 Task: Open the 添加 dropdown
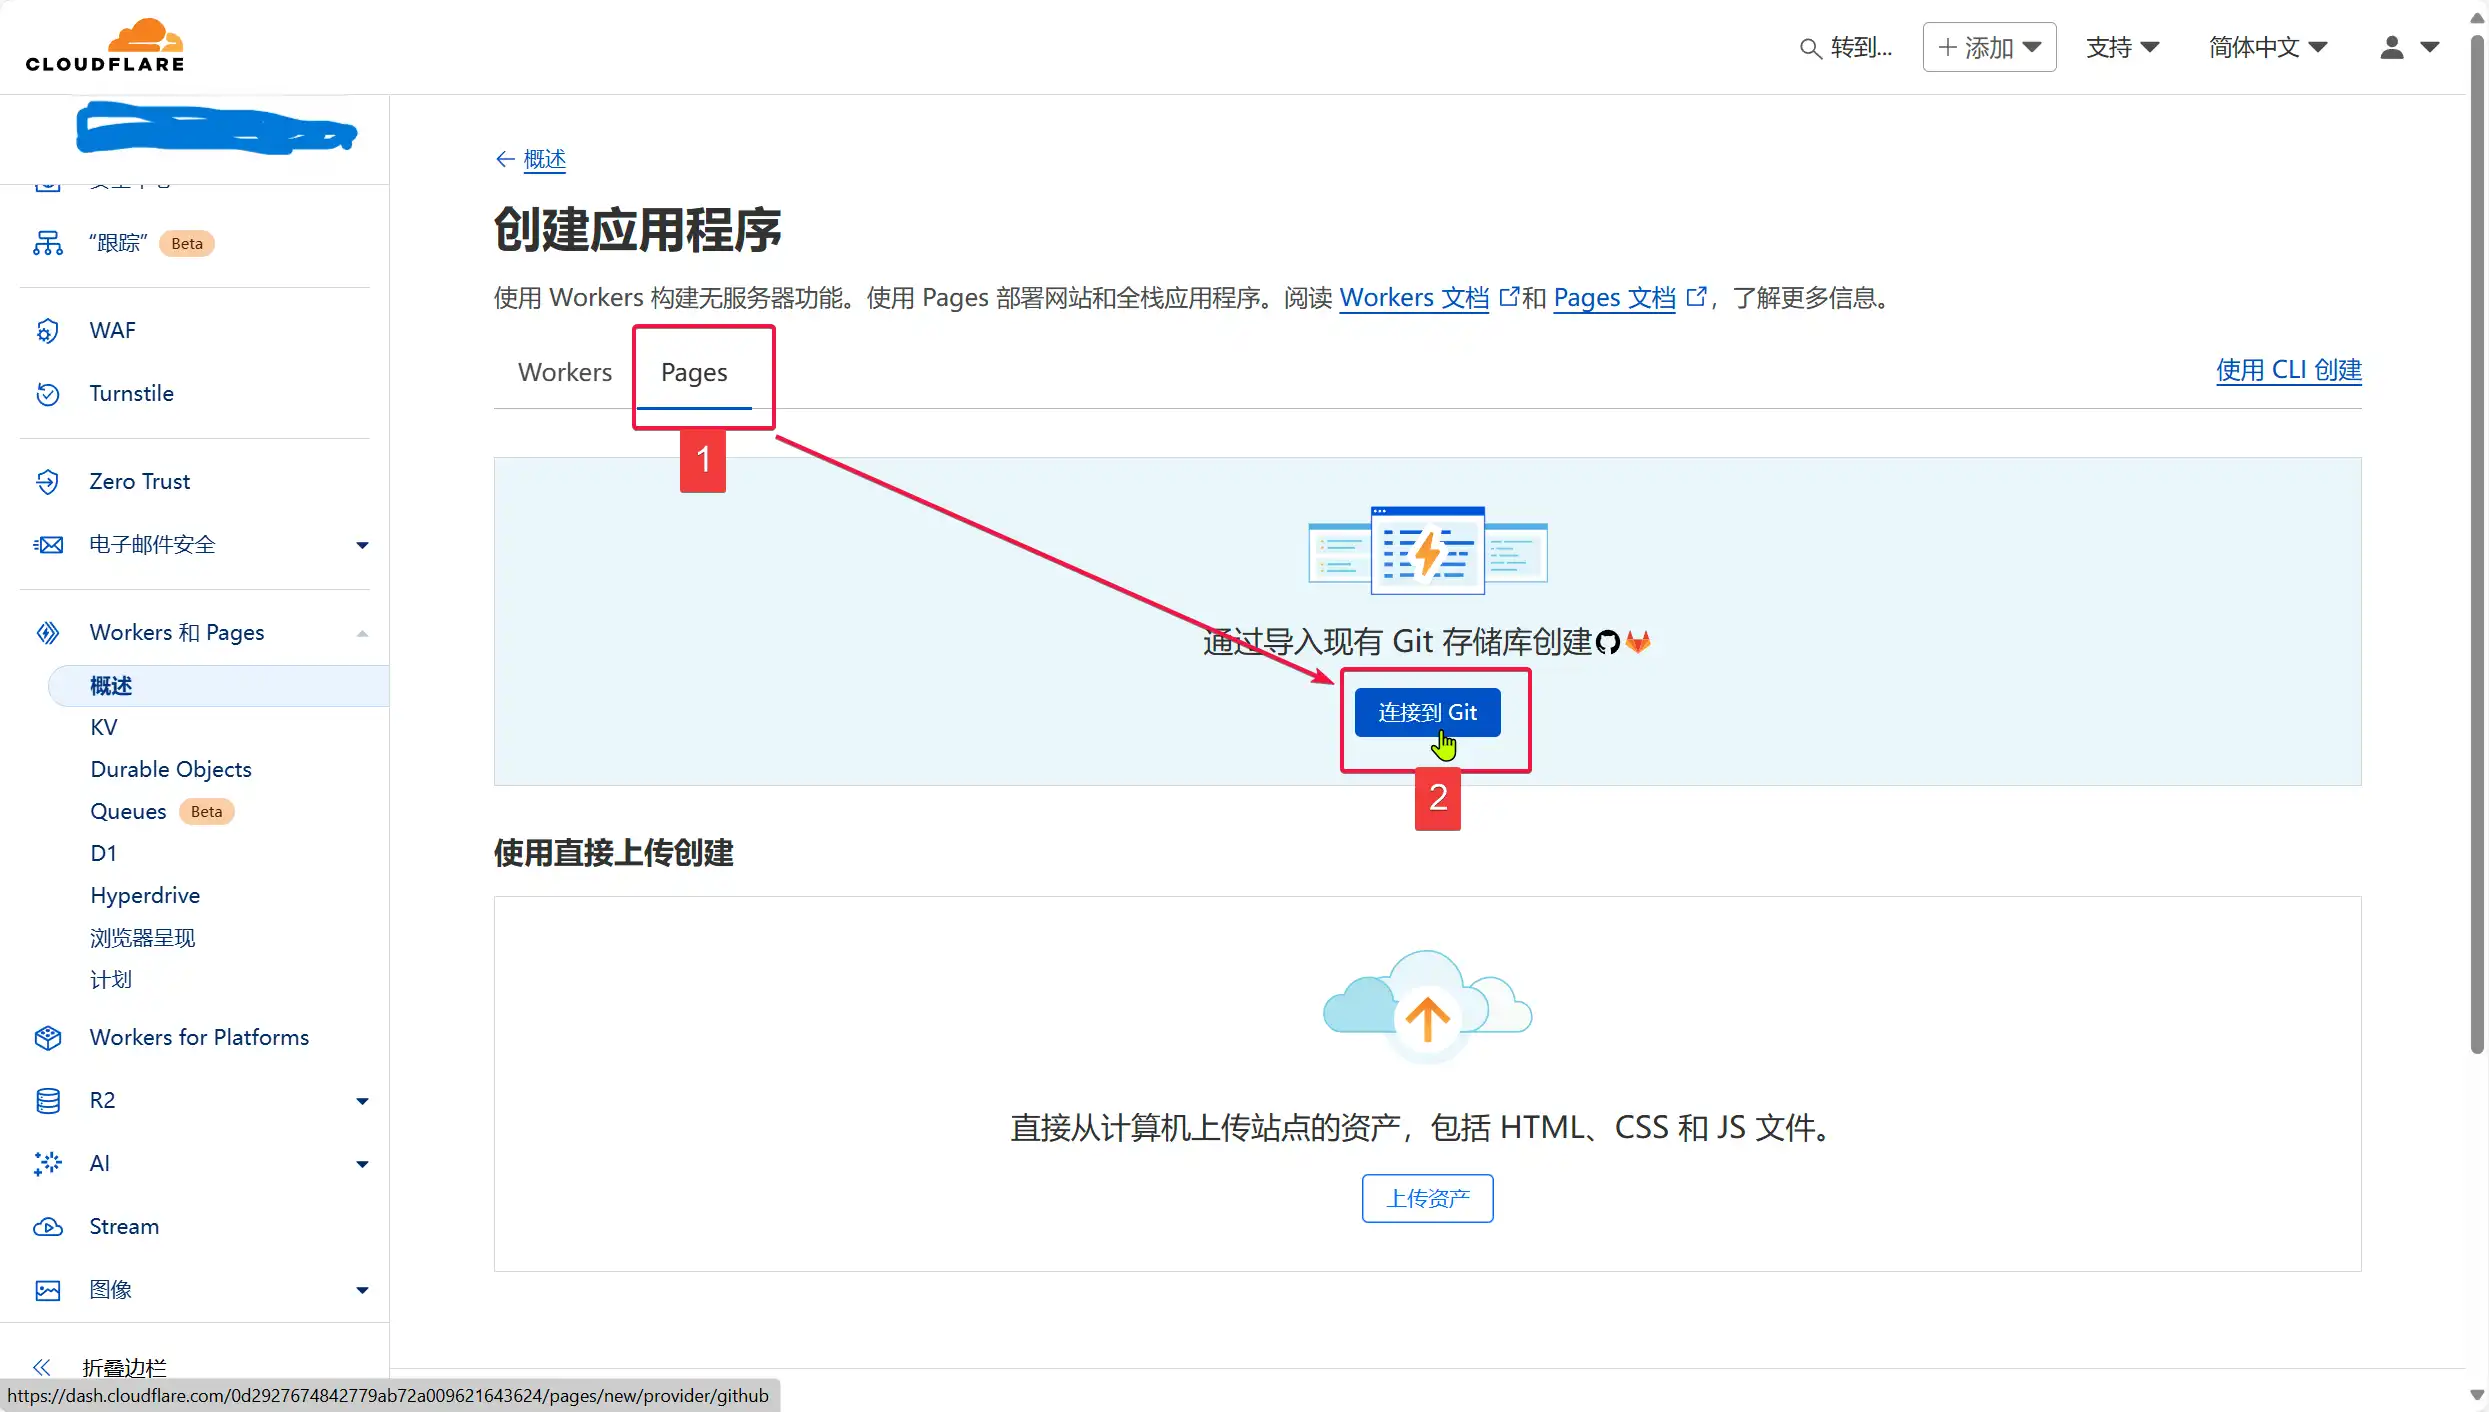[x=1988, y=47]
